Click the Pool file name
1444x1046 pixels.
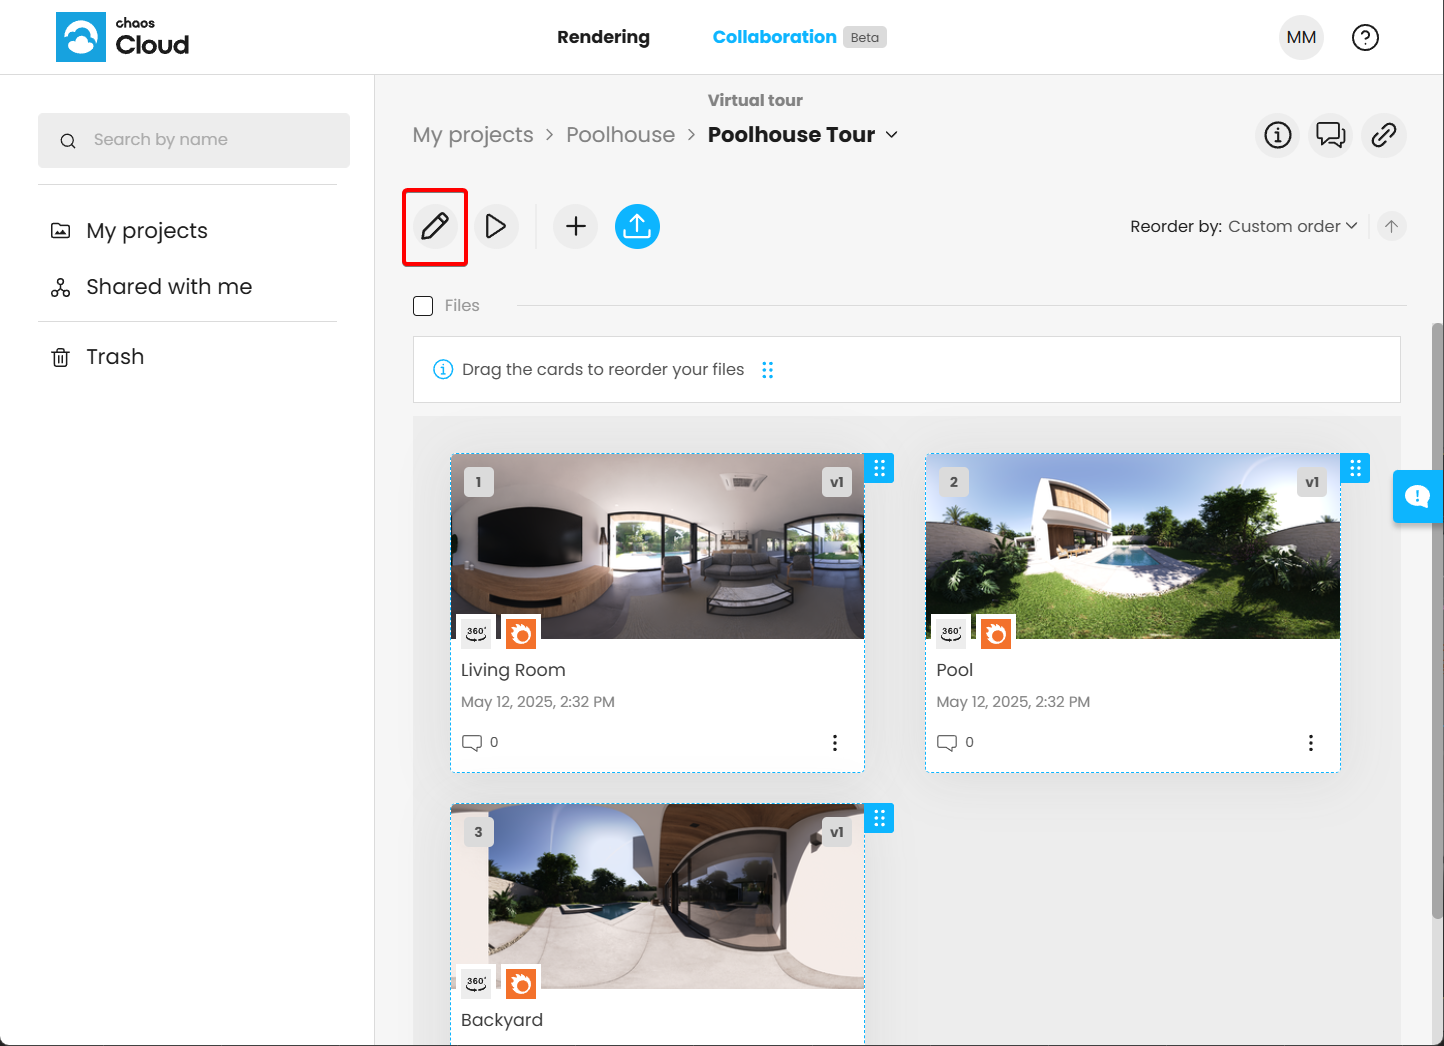click(955, 670)
